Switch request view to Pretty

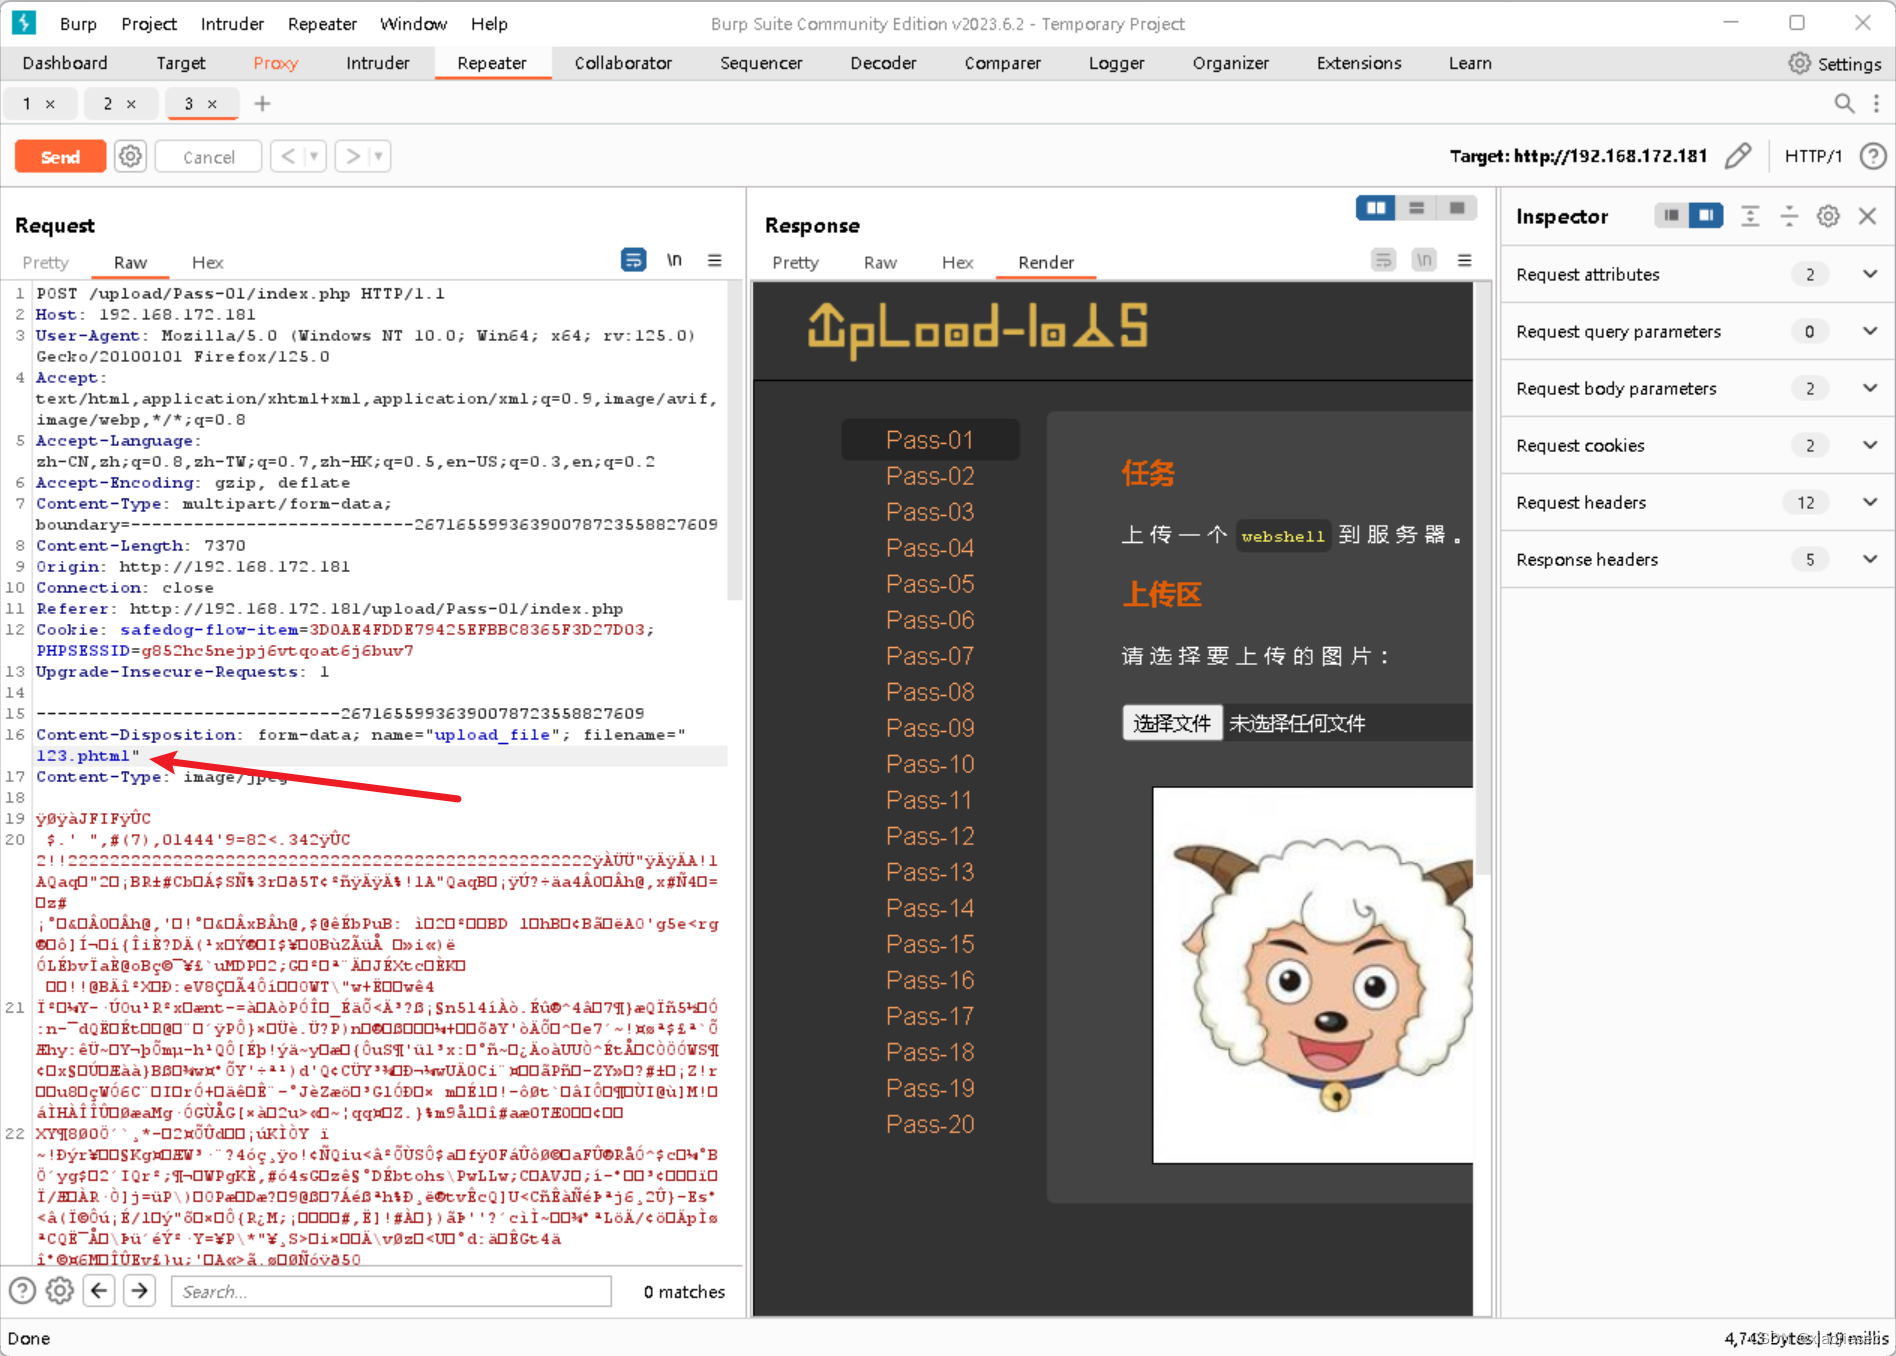(45, 262)
